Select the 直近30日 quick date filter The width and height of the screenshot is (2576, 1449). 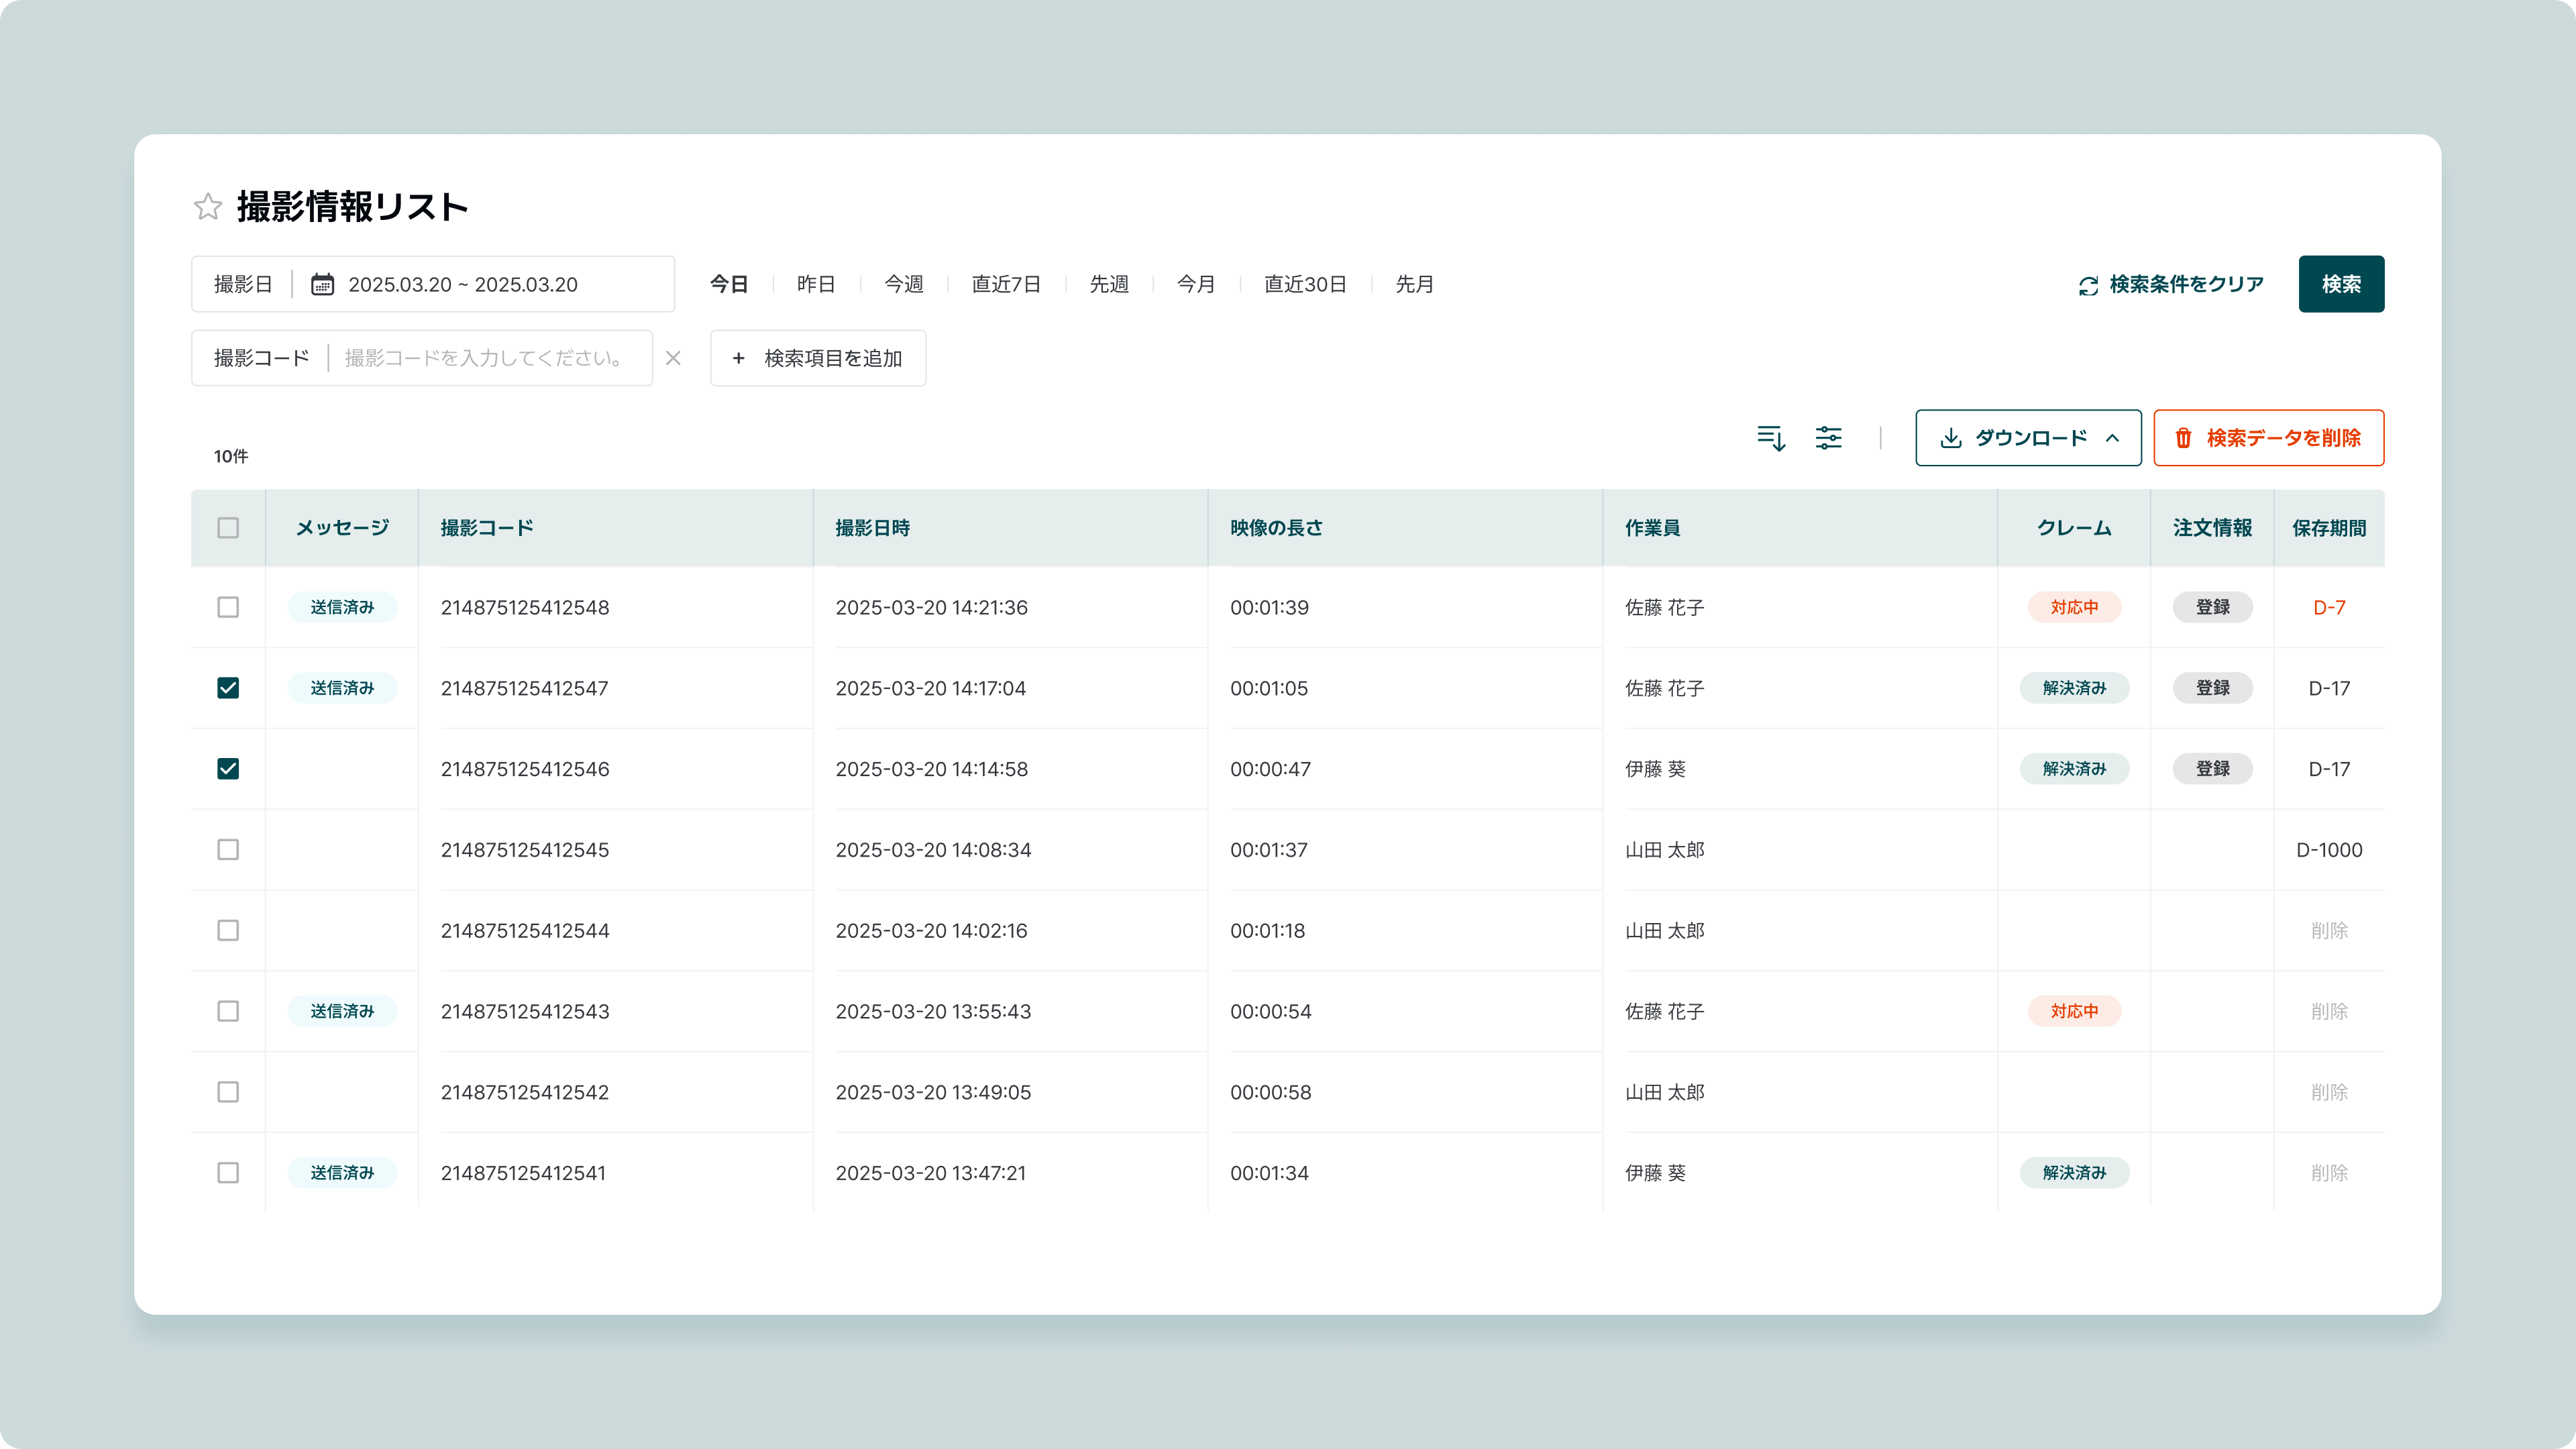pos(1304,284)
